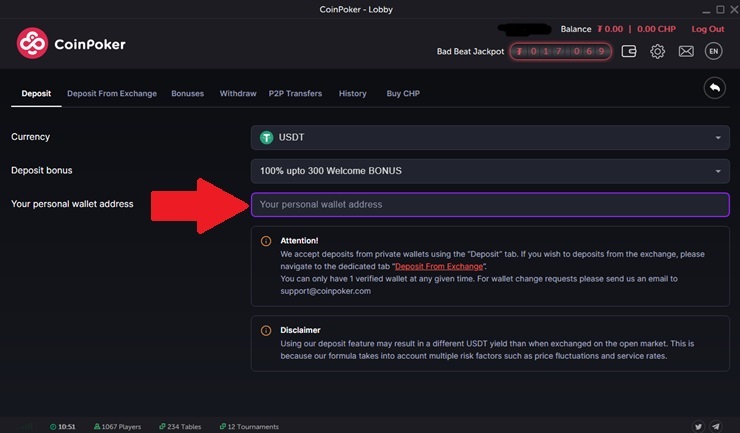The width and height of the screenshot is (740, 433).
Task: Click the connection signal bars icon
Action: [25, 426]
